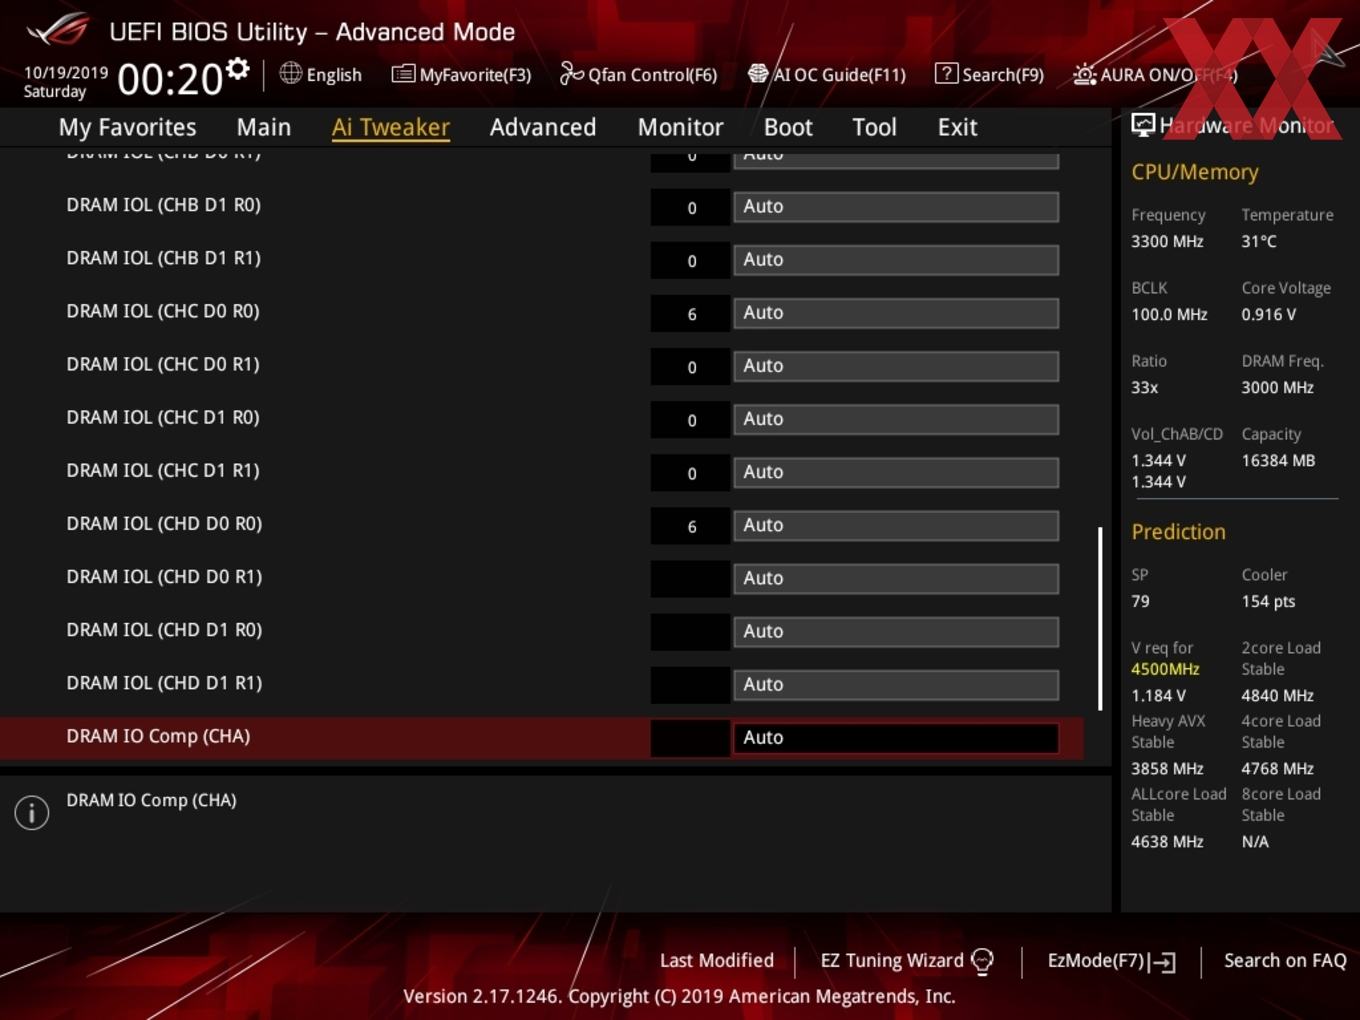
Task: Click the EZ Tuning Wizard bulb icon
Action: click(x=983, y=961)
